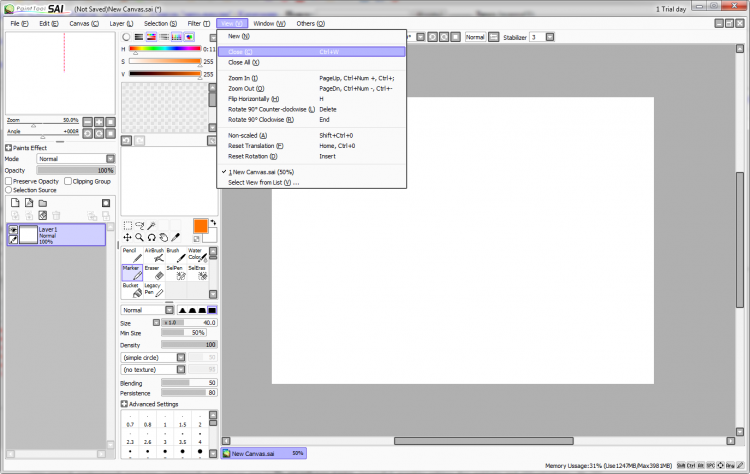Switch to the New Canvas.sai view tab
The width and height of the screenshot is (750, 474).
point(264,453)
